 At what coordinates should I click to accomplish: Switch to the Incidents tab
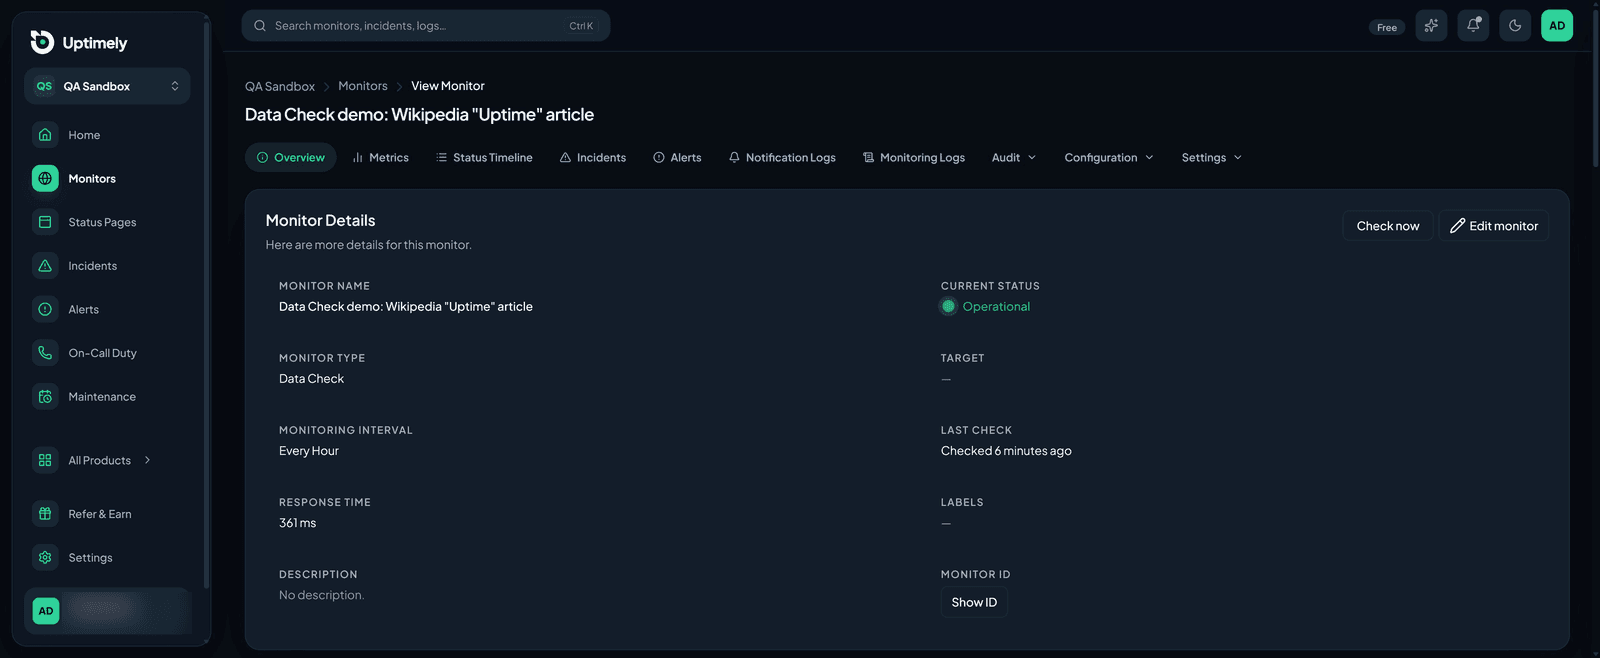[x=593, y=158]
